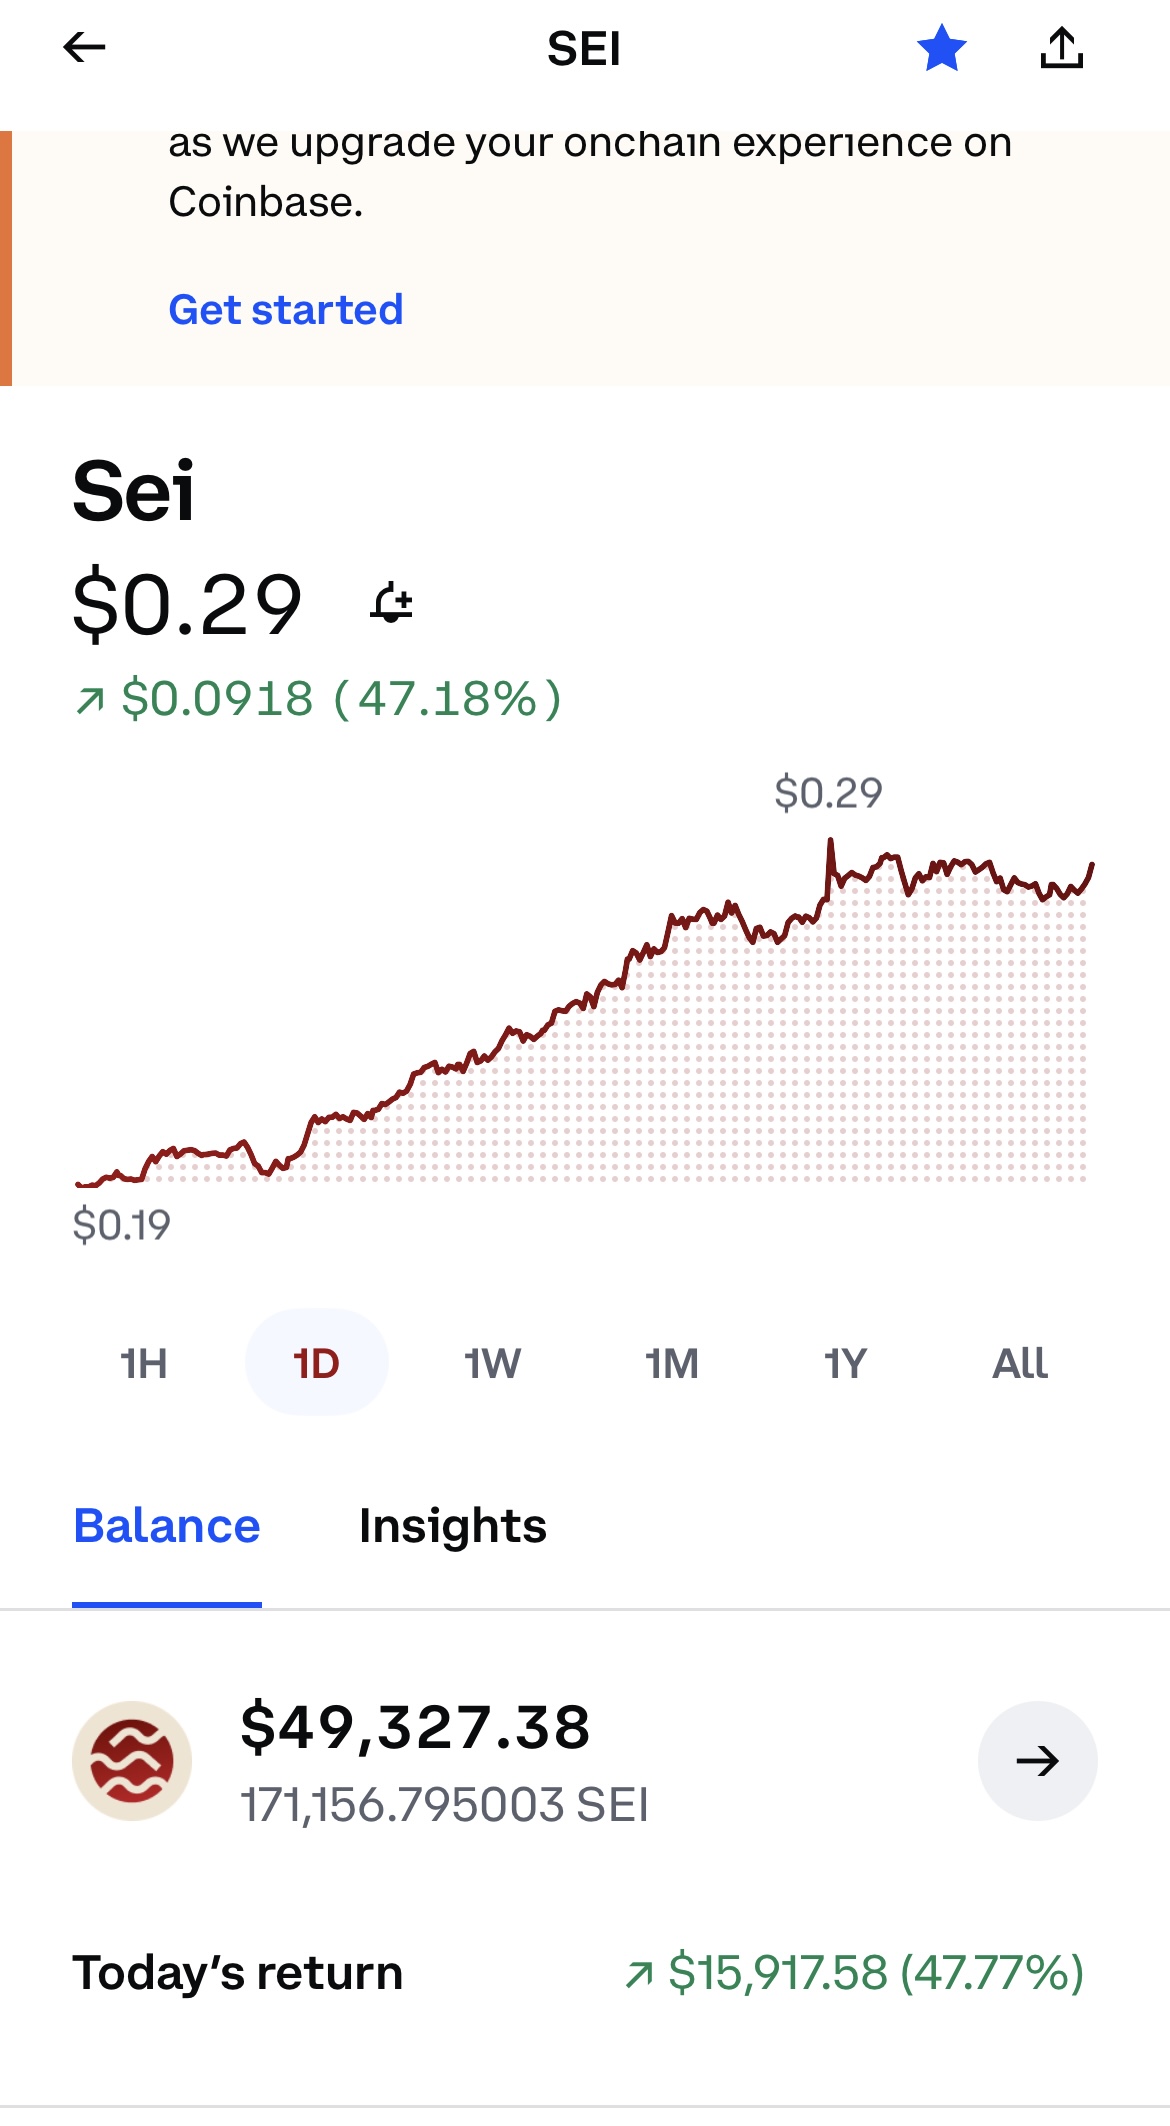Screen dimensions: 1170x2126
Task: Switch chart to 1M range
Action: click(671, 1363)
